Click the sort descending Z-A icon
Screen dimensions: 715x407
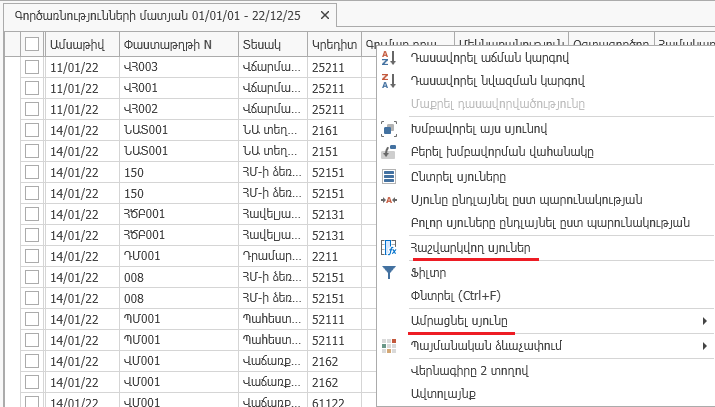390,80
